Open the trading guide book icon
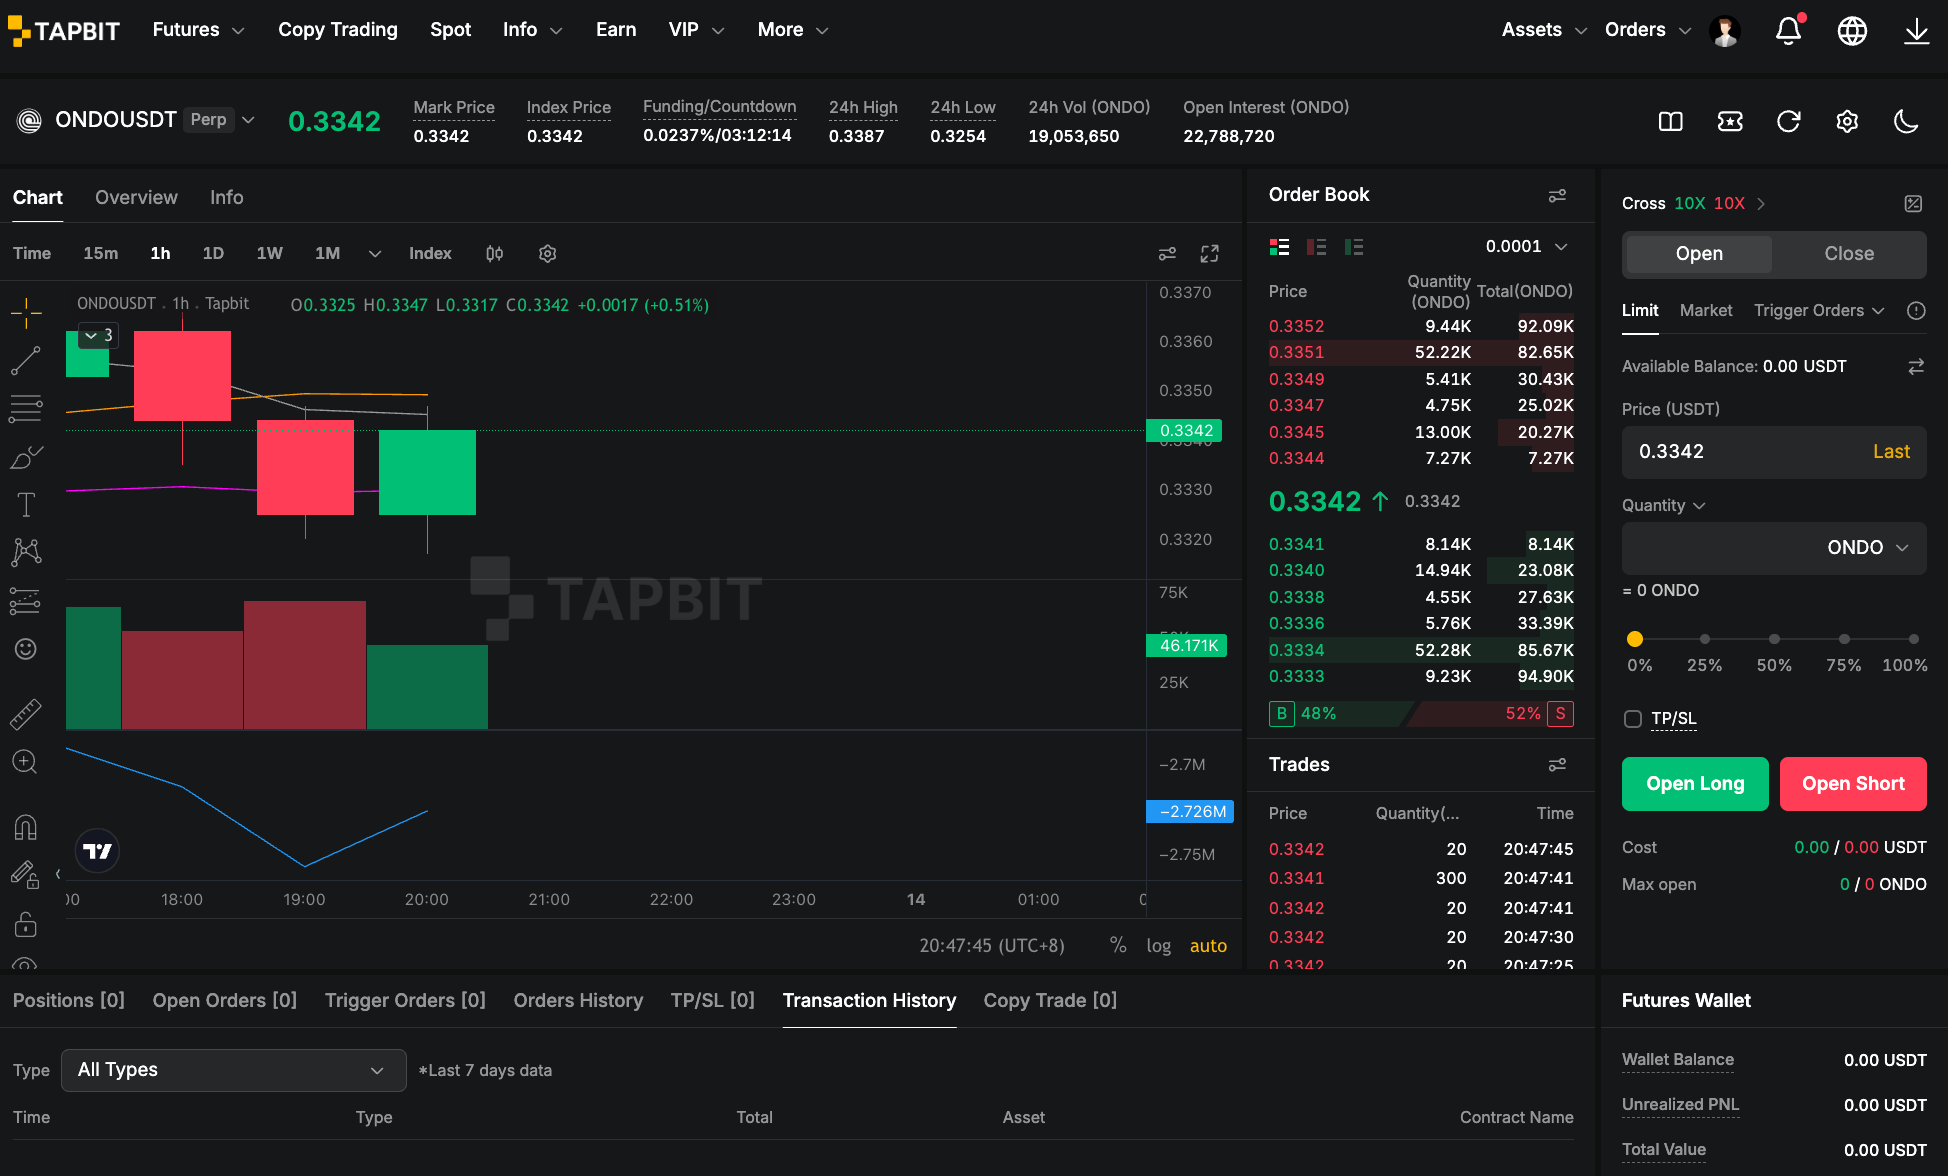This screenshot has height=1176, width=1948. coord(1671,121)
